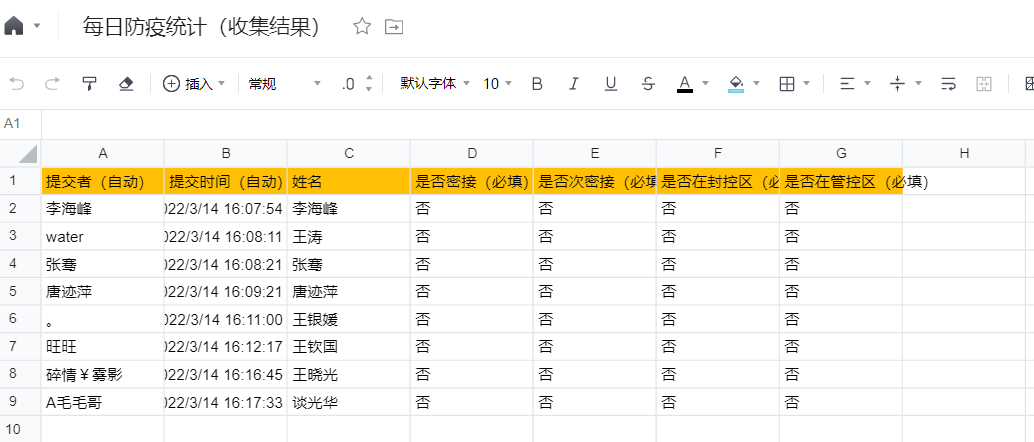Viewport: 1034px width, 442px height.
Task: Click the home icon
Action: click(14, 26)
